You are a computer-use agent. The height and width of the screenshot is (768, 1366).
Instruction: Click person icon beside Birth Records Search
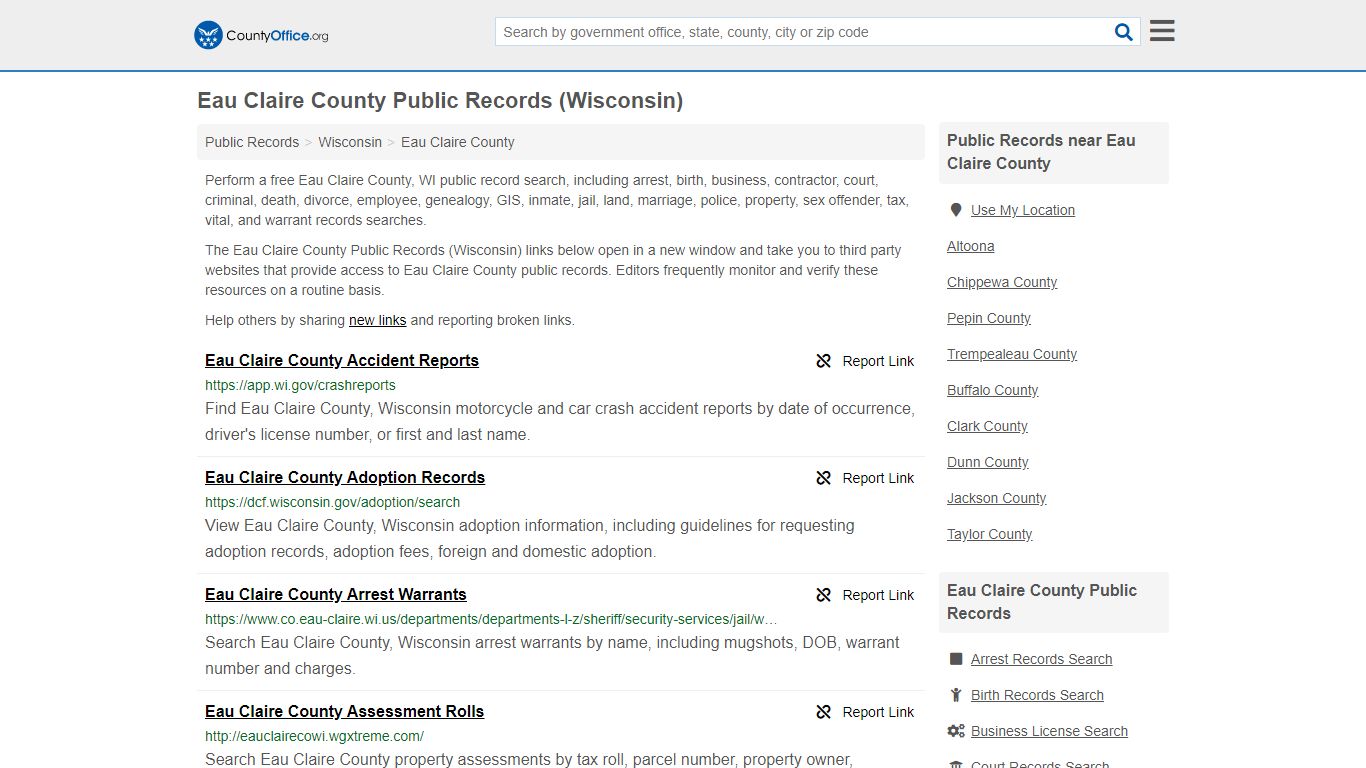click(956, 695)
